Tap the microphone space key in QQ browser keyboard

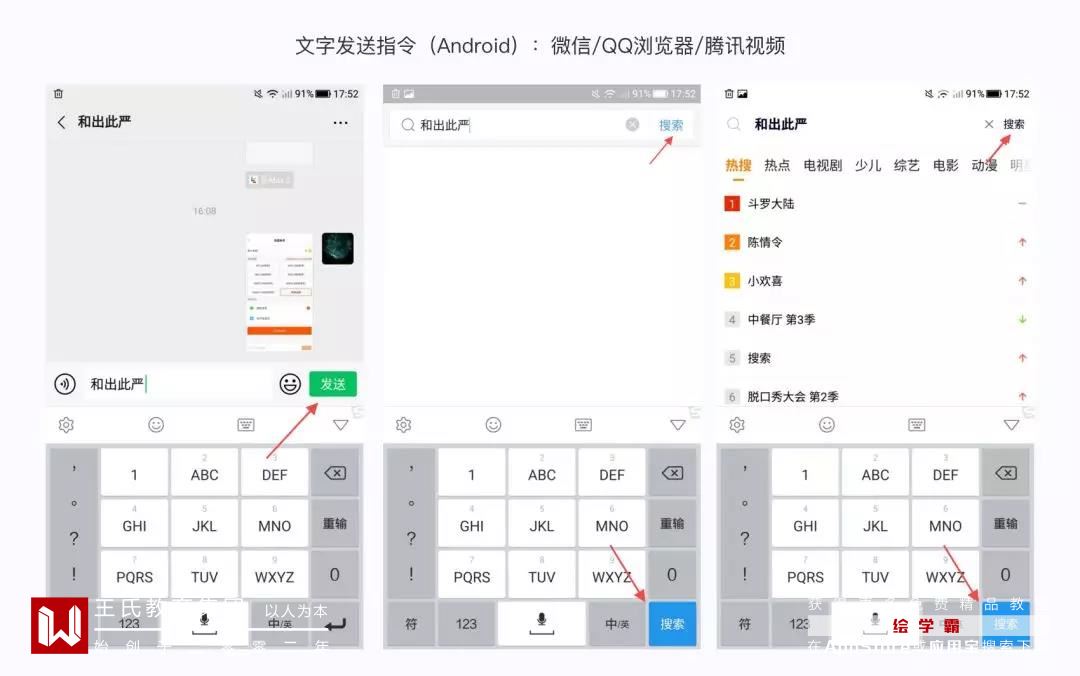pos(541,624)
